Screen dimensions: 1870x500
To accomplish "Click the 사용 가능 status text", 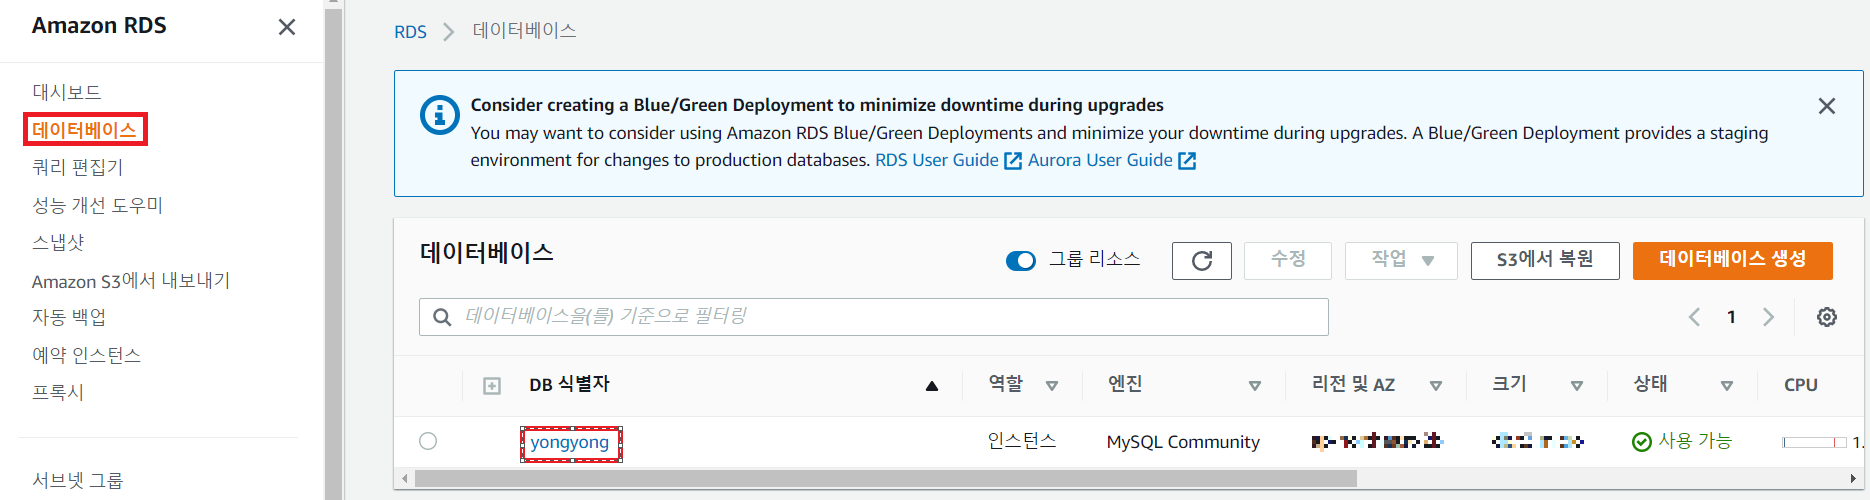I will click(x=1695, y=441).
